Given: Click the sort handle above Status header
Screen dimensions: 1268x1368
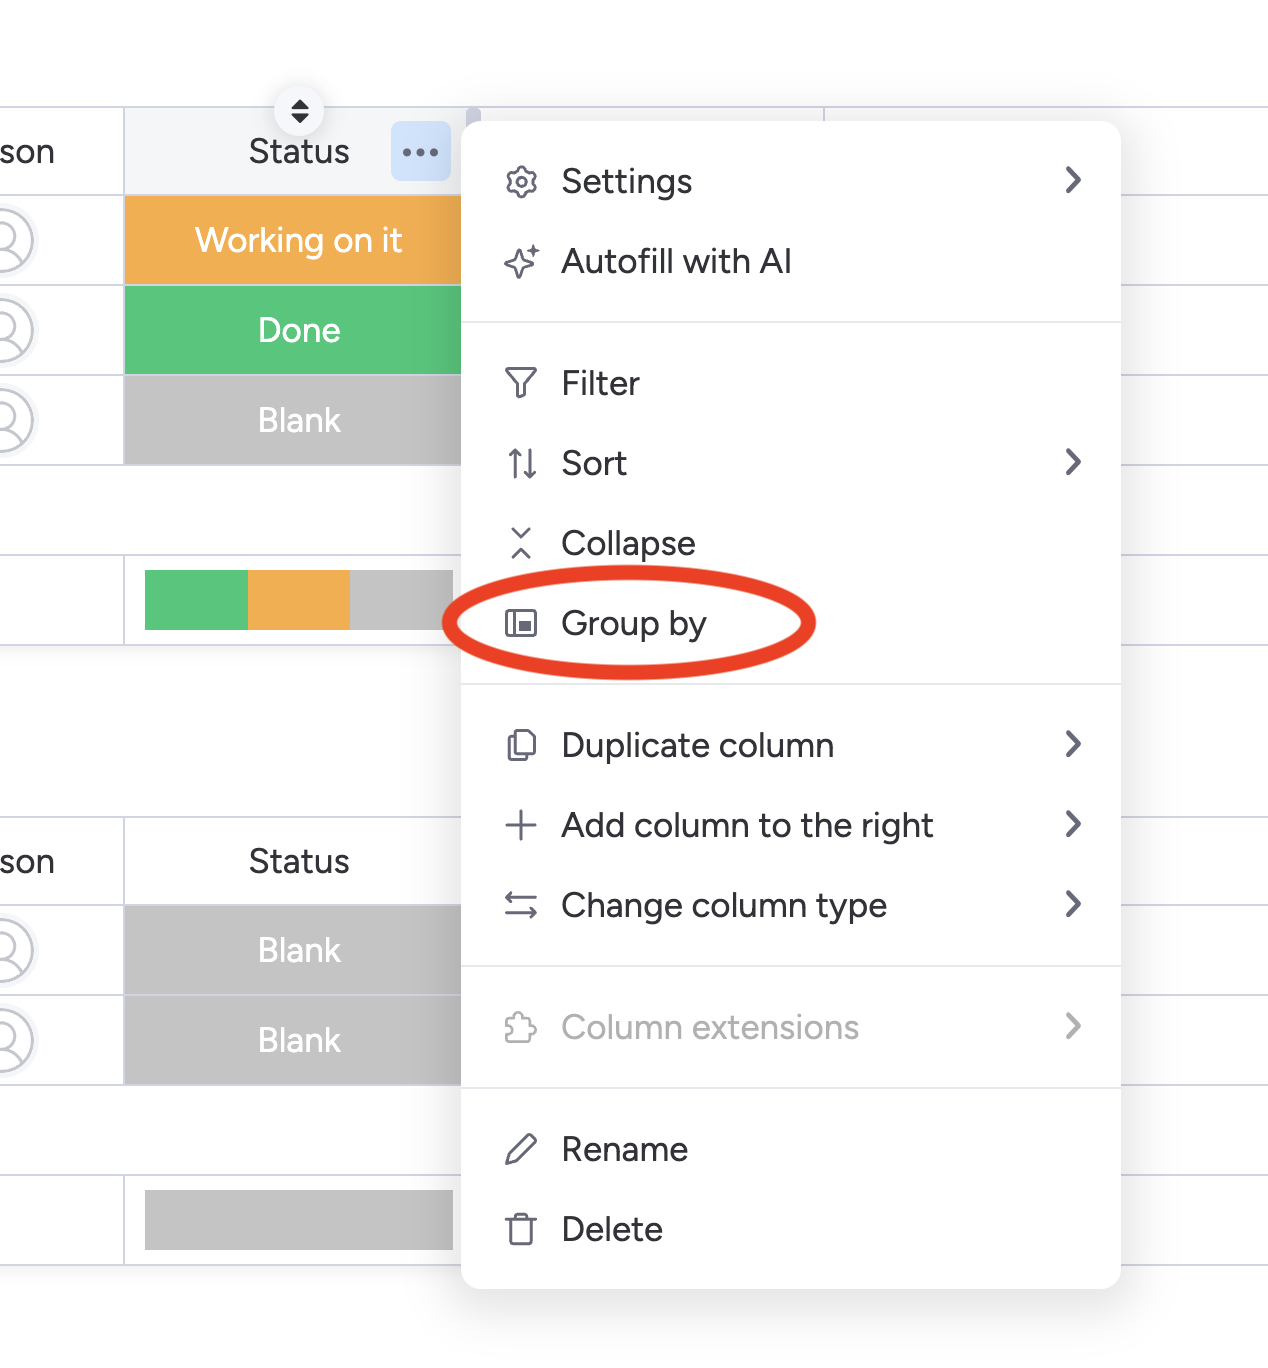Looking at the screenshot, I should pyautogui.click(x=299, y=110).
